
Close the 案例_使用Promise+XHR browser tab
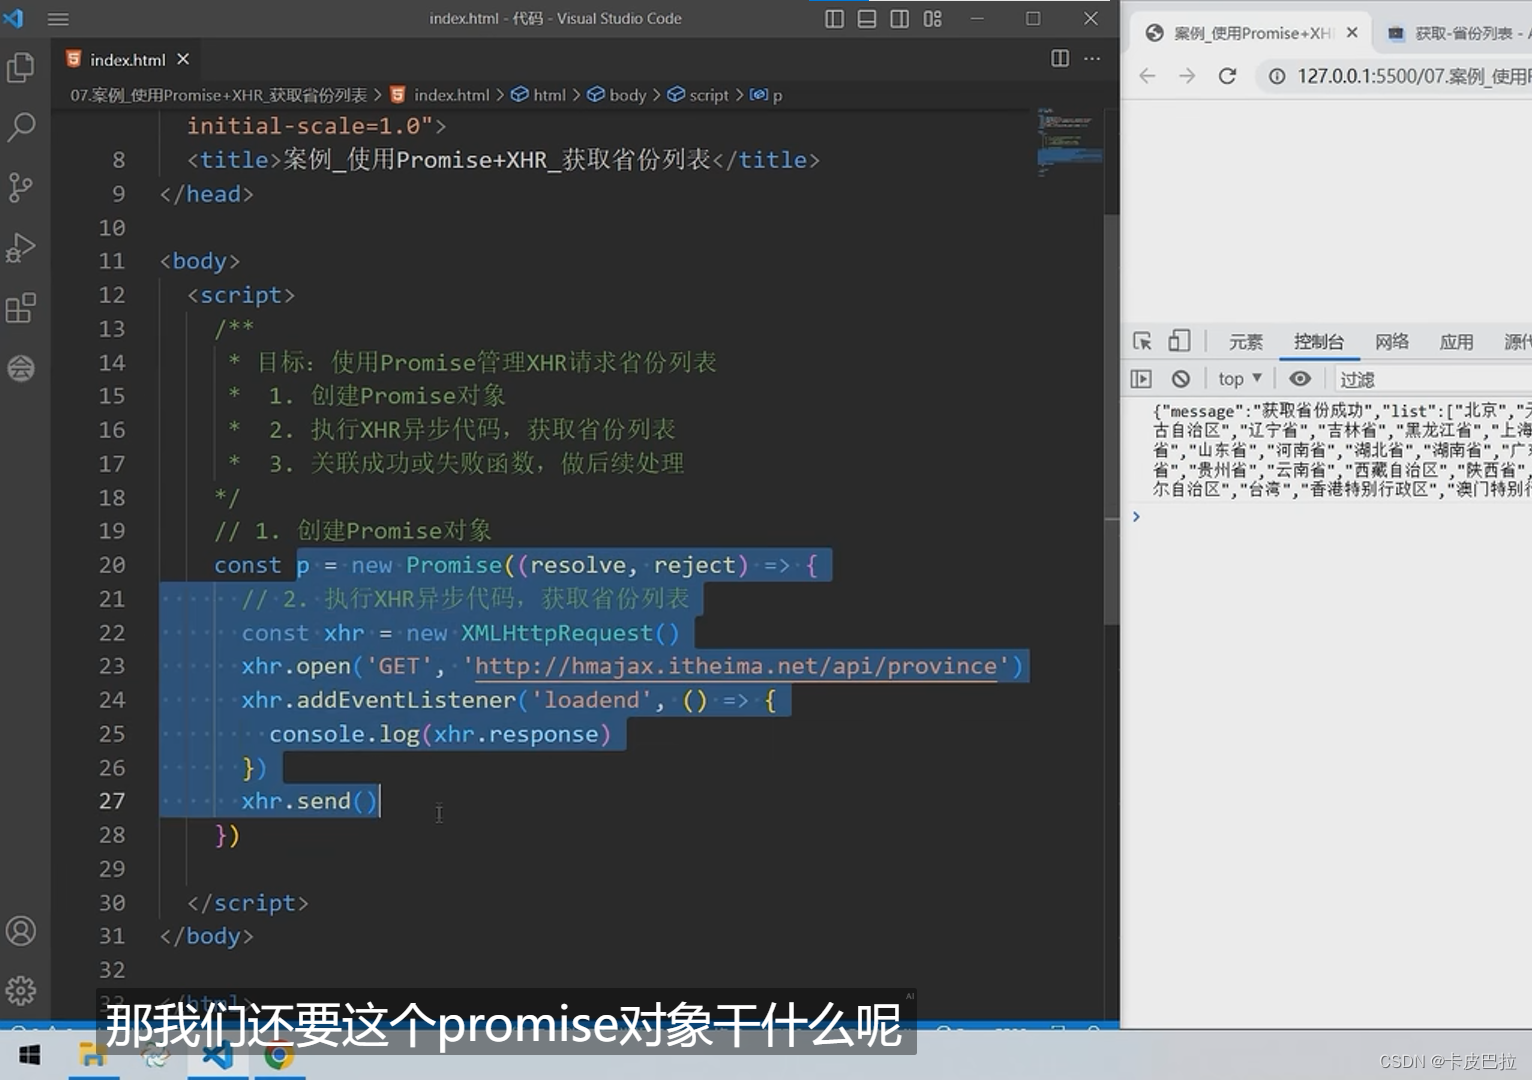[1352, 33]
